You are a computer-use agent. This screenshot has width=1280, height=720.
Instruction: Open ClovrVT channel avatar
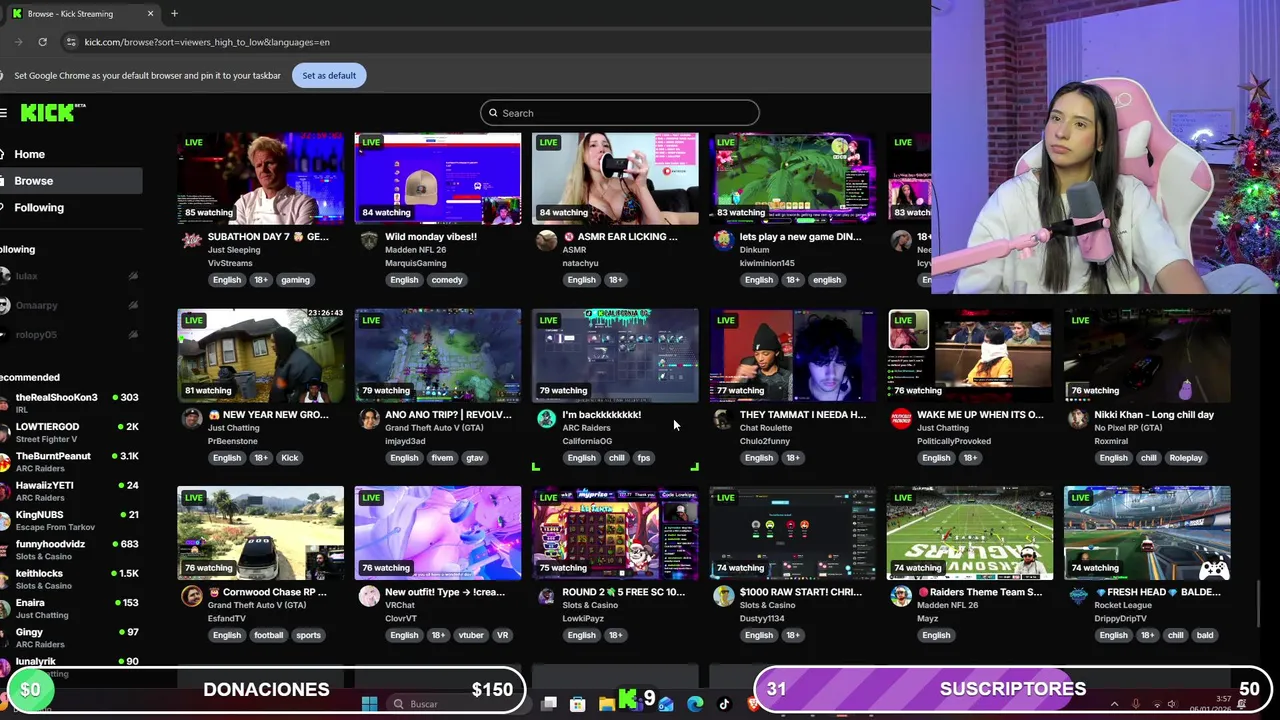pos(369,595)
